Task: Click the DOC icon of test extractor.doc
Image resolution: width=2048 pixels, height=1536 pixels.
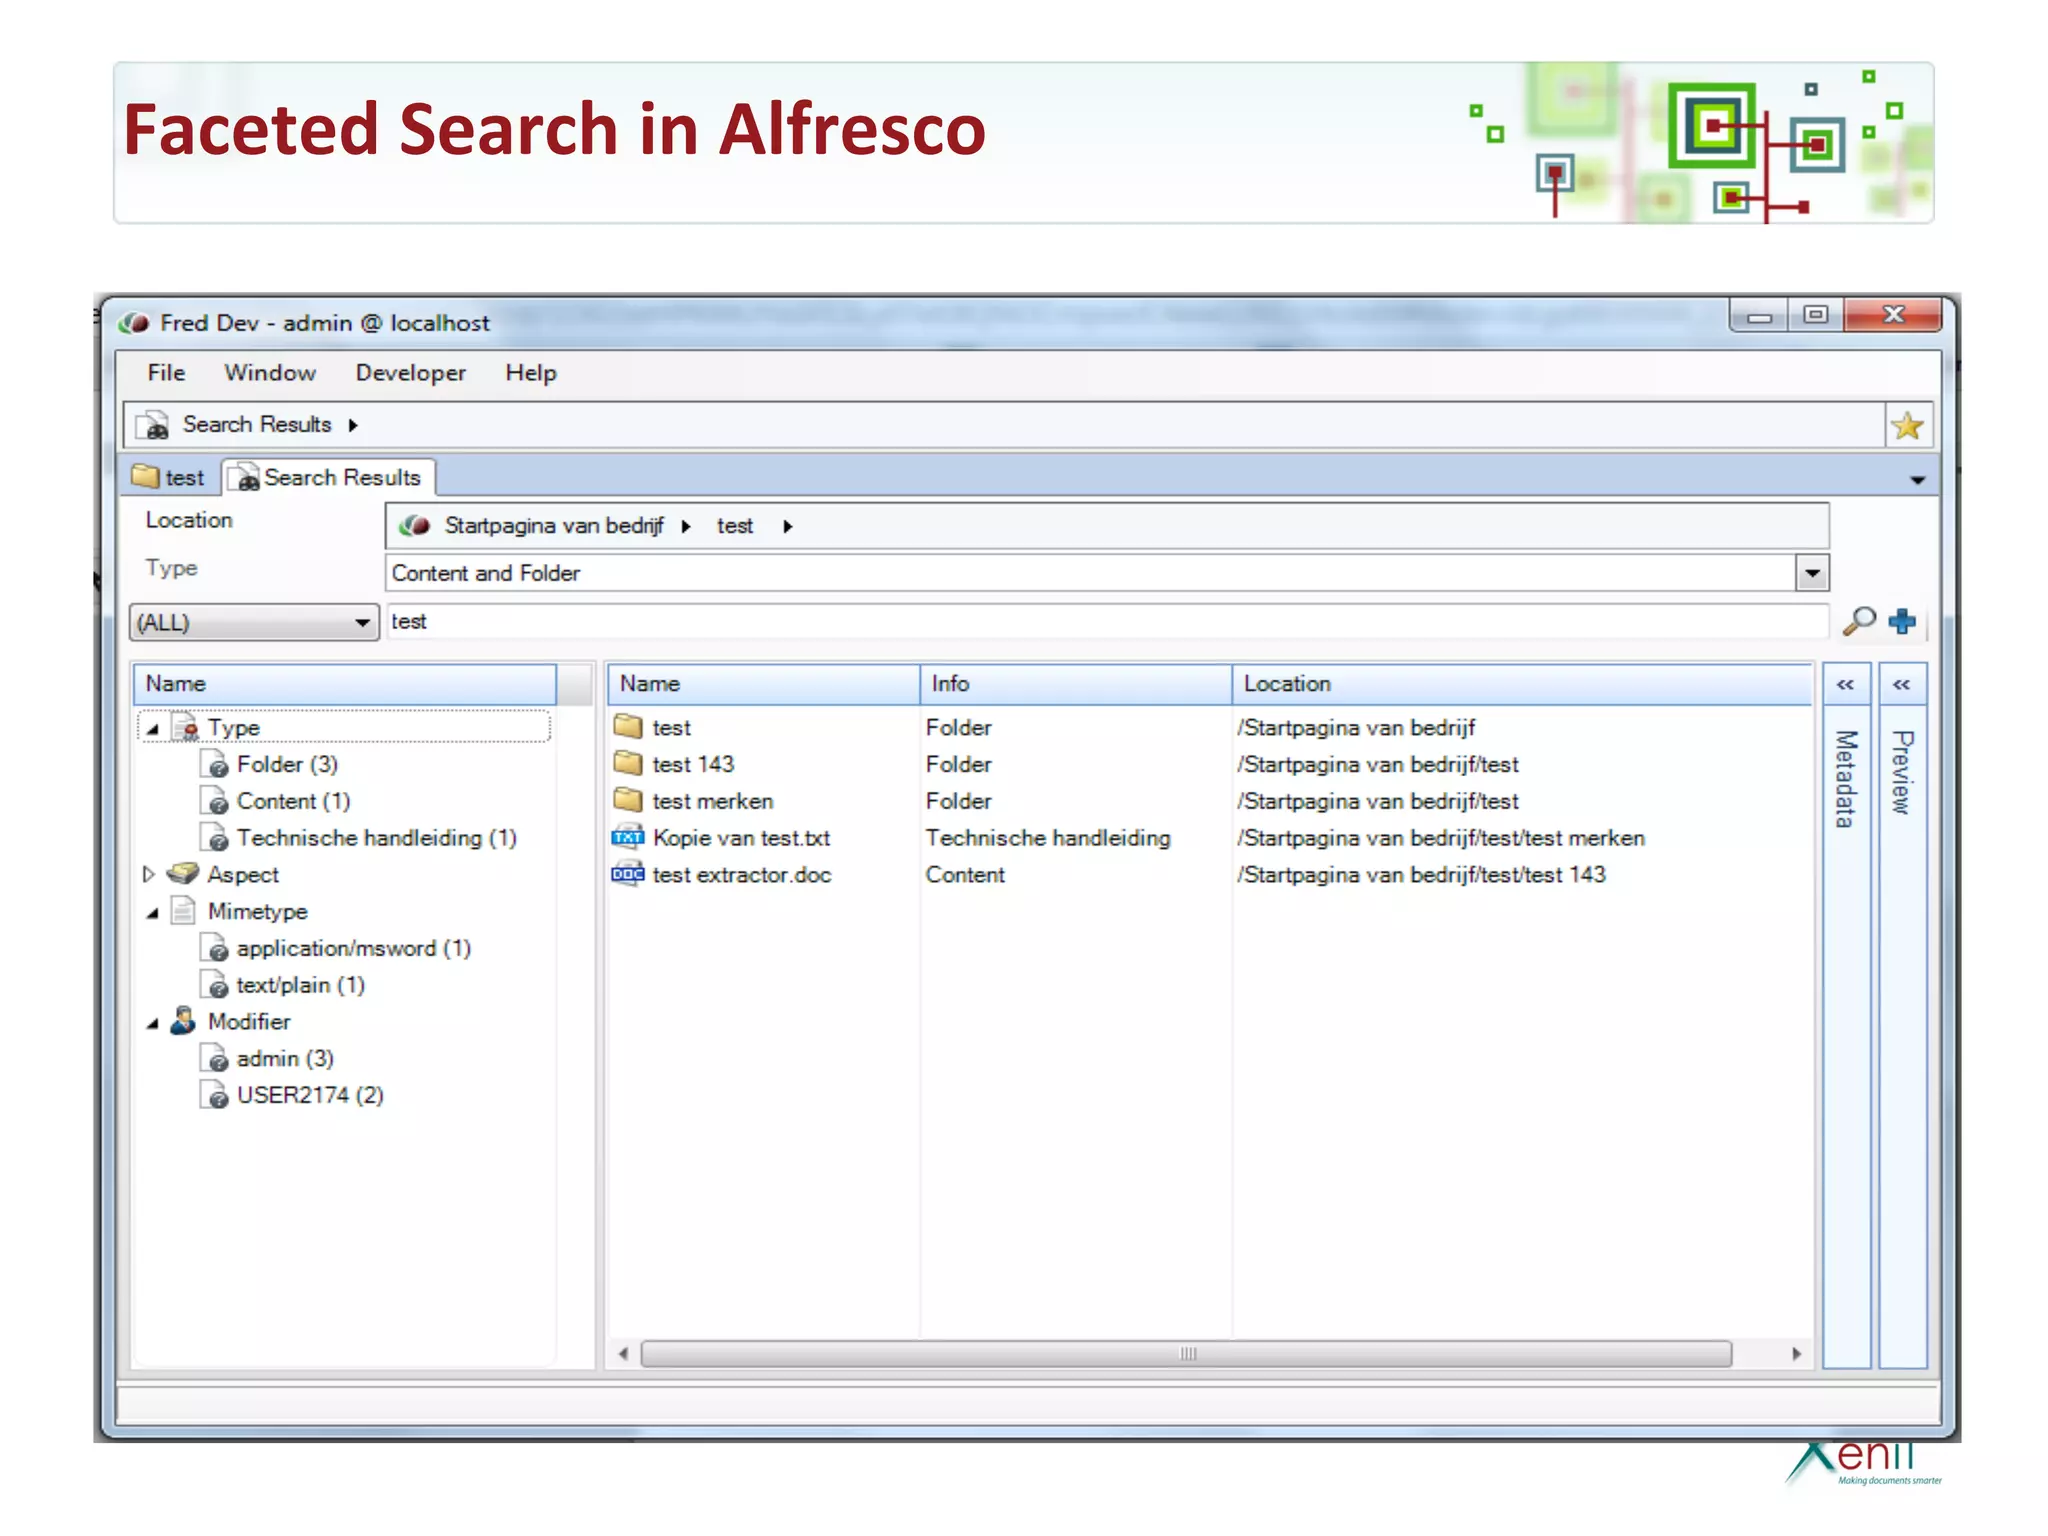Action: 628,874
